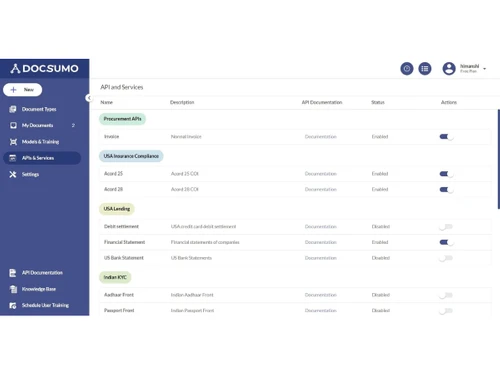The width and height of the screenshot is (500, 375).
Task: Click the My Documents sidebar icon
Action: [x=13, y=125]
